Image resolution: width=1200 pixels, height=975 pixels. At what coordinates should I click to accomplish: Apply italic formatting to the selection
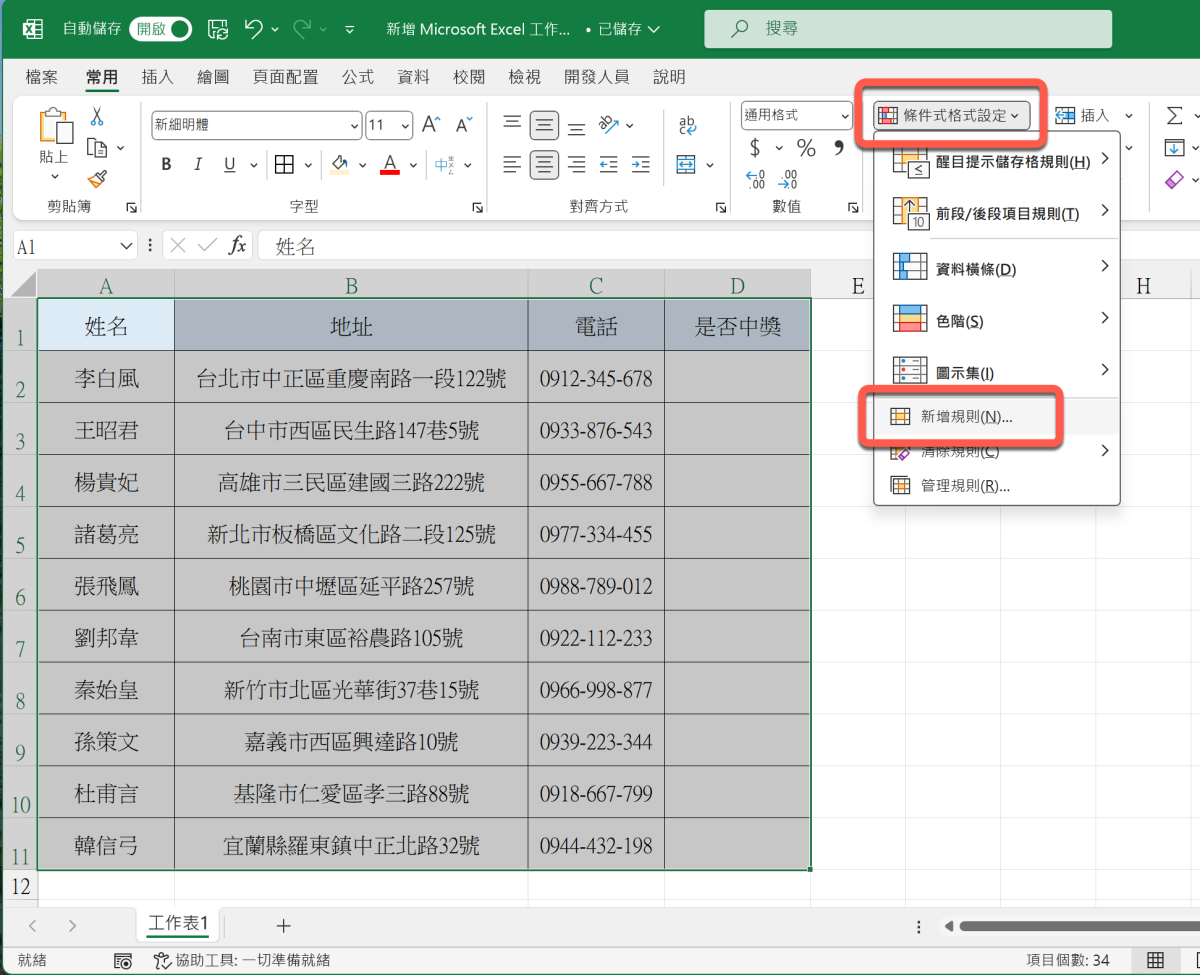198,165
